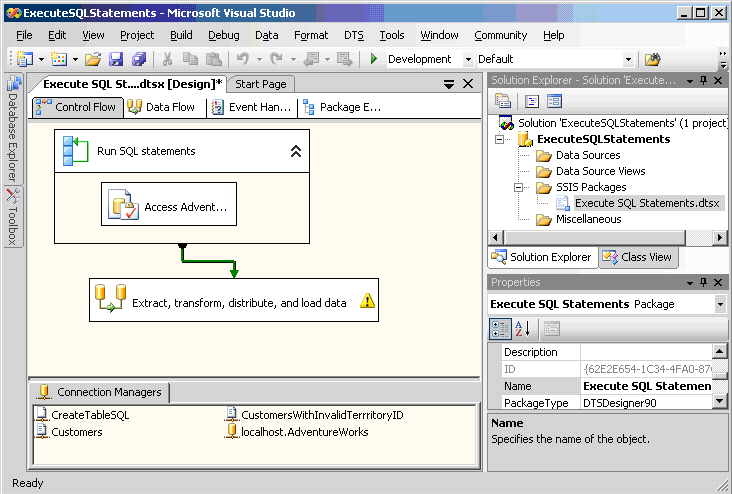This screenshot has height=494, width=732.
Task: Switch to the Start Page tab
Action: tap(260, 84)
